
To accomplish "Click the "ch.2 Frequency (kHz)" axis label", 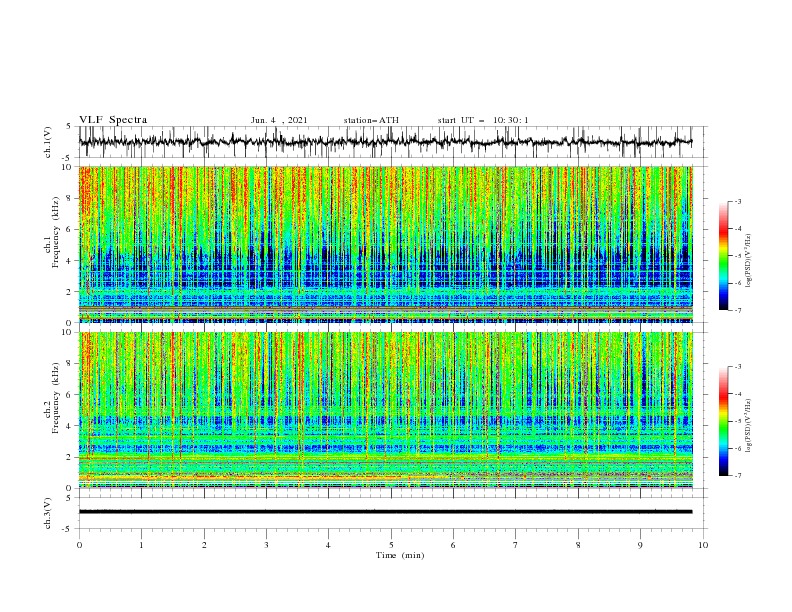I will [53, 397].
